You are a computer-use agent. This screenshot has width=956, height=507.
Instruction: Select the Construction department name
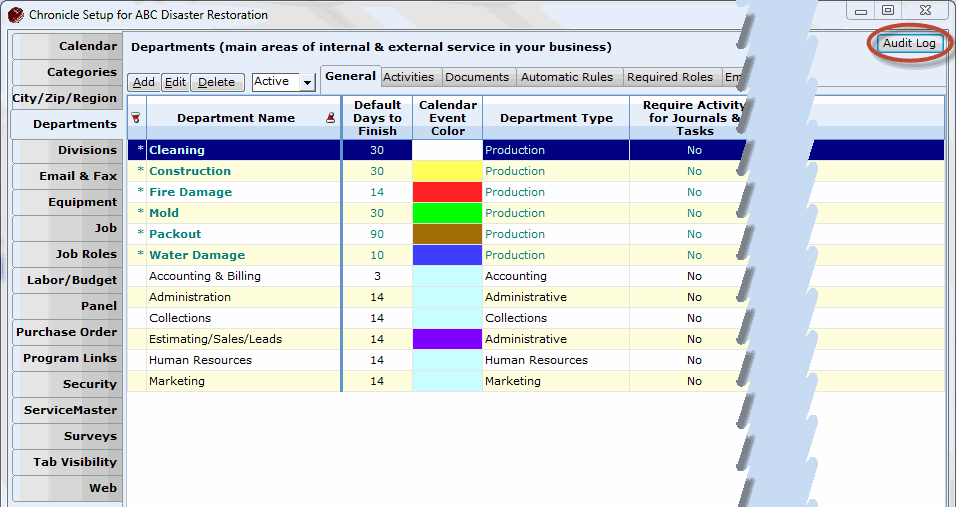point(190,171)
